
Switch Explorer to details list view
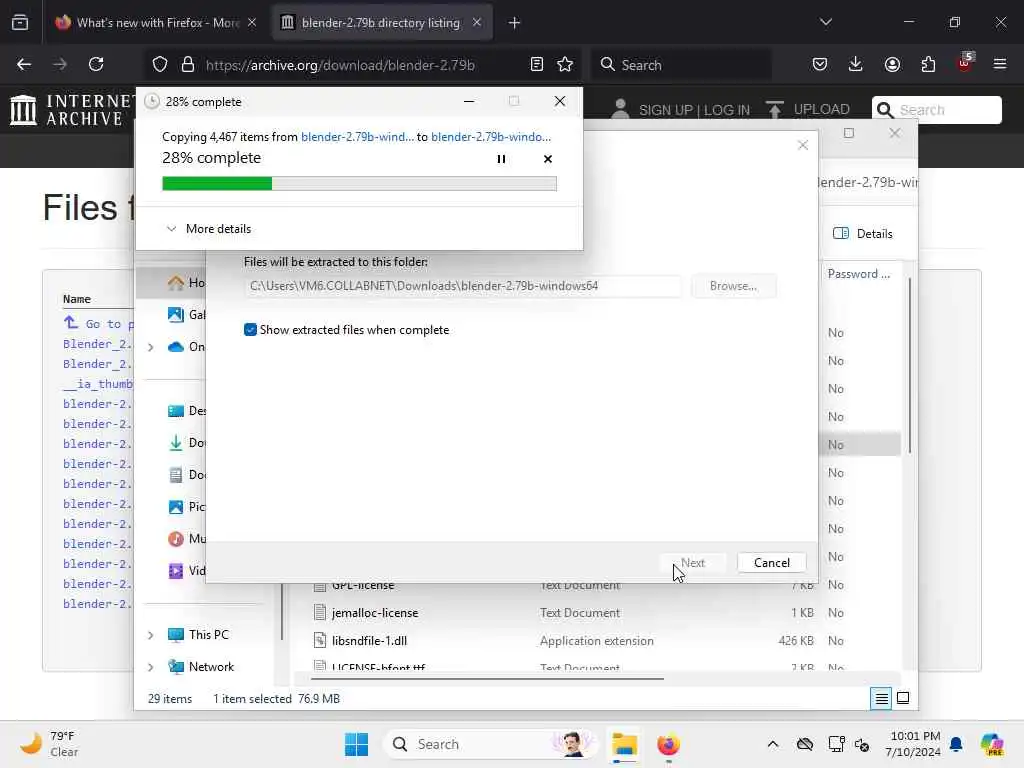(881, 699)
